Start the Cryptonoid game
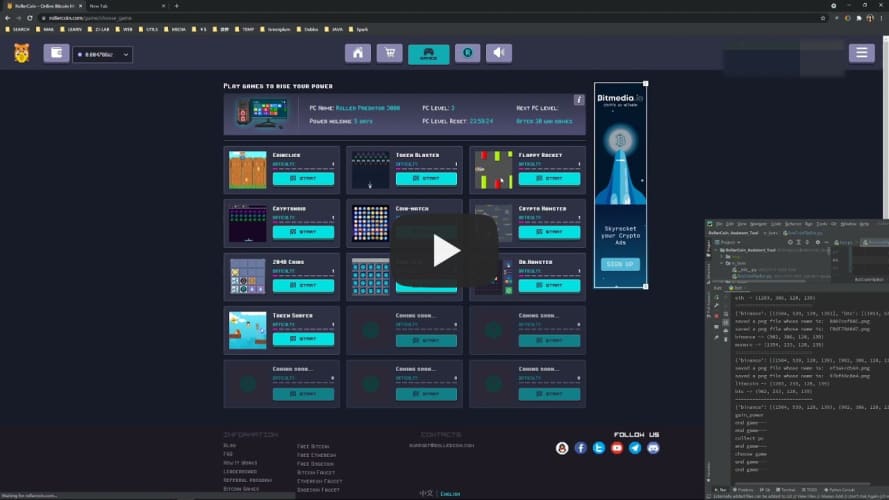 pos(303,232)
